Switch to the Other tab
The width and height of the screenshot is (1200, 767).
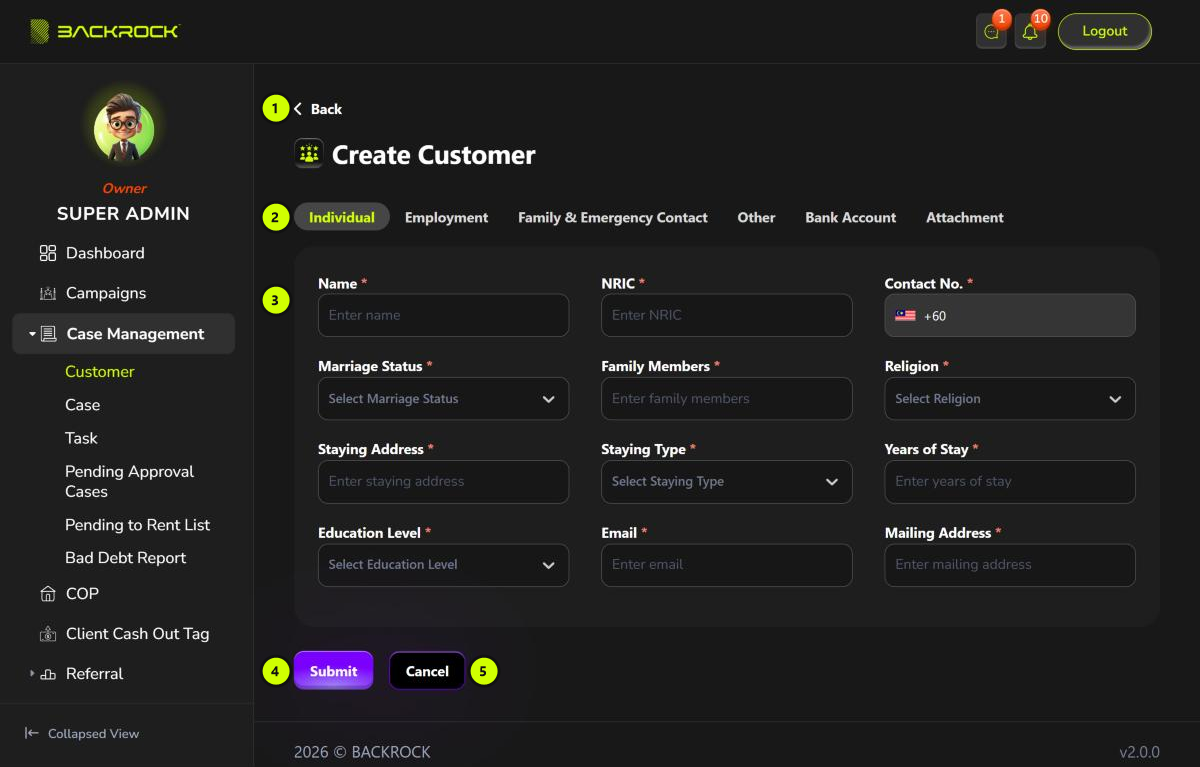(x=757, y=217)
